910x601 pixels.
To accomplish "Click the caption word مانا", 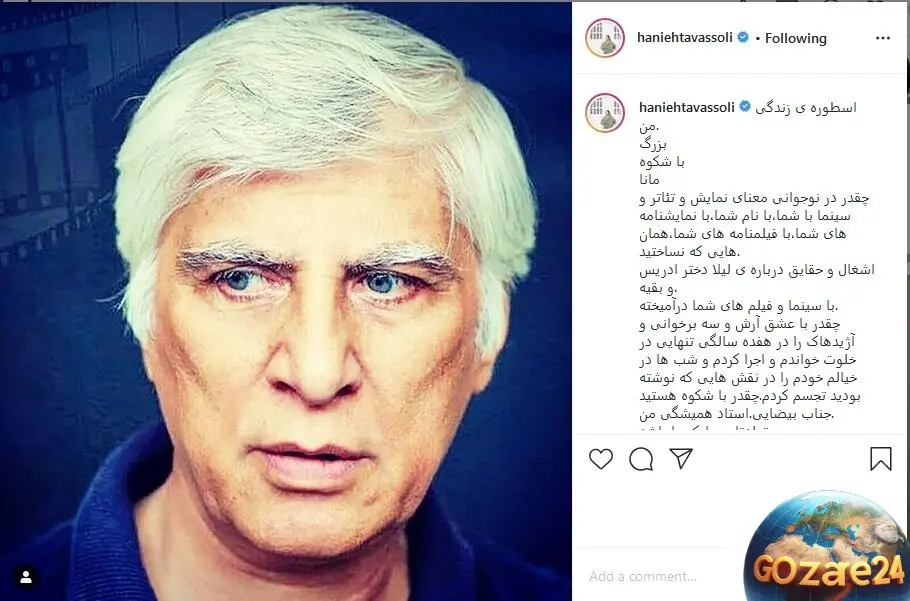I will pos(649,180).
